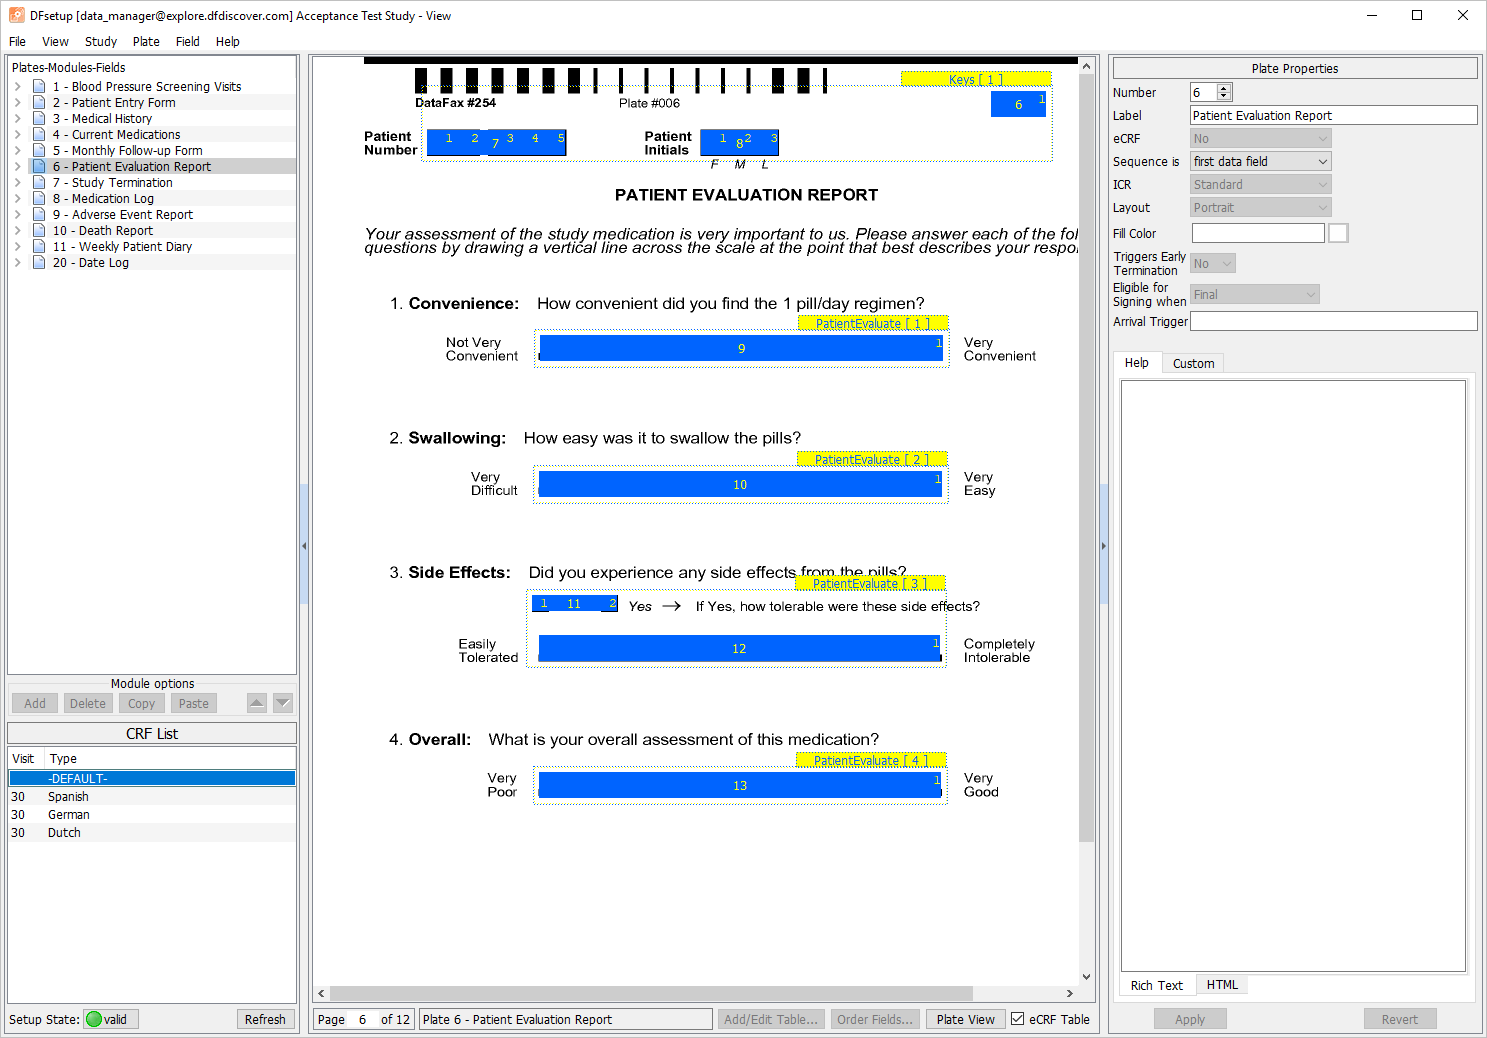Open the Plate menu
The image size is (1487, 1038).
click(x=146, y=41)
